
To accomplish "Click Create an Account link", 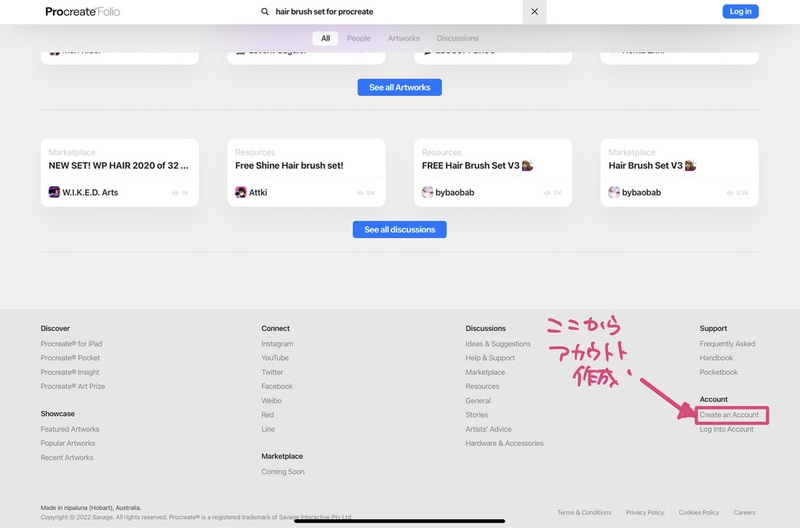I will click(x=729, y=415).
